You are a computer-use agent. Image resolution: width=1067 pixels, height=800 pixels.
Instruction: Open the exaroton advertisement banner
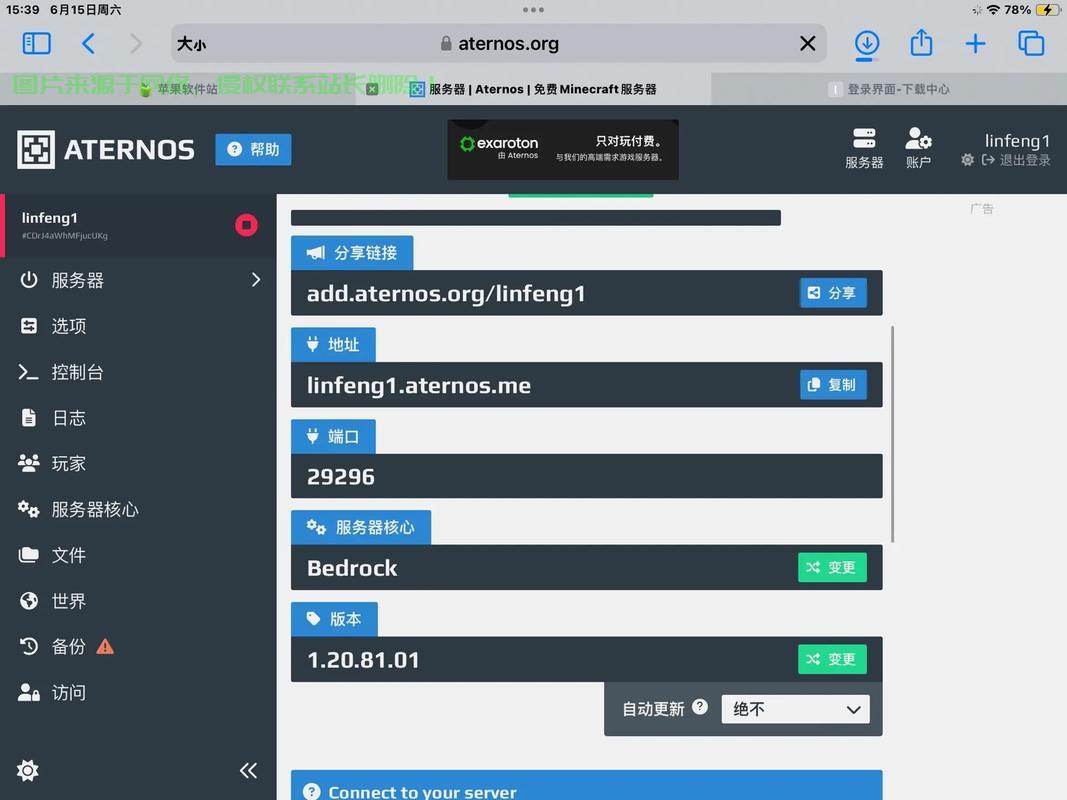tap(563, 150)
